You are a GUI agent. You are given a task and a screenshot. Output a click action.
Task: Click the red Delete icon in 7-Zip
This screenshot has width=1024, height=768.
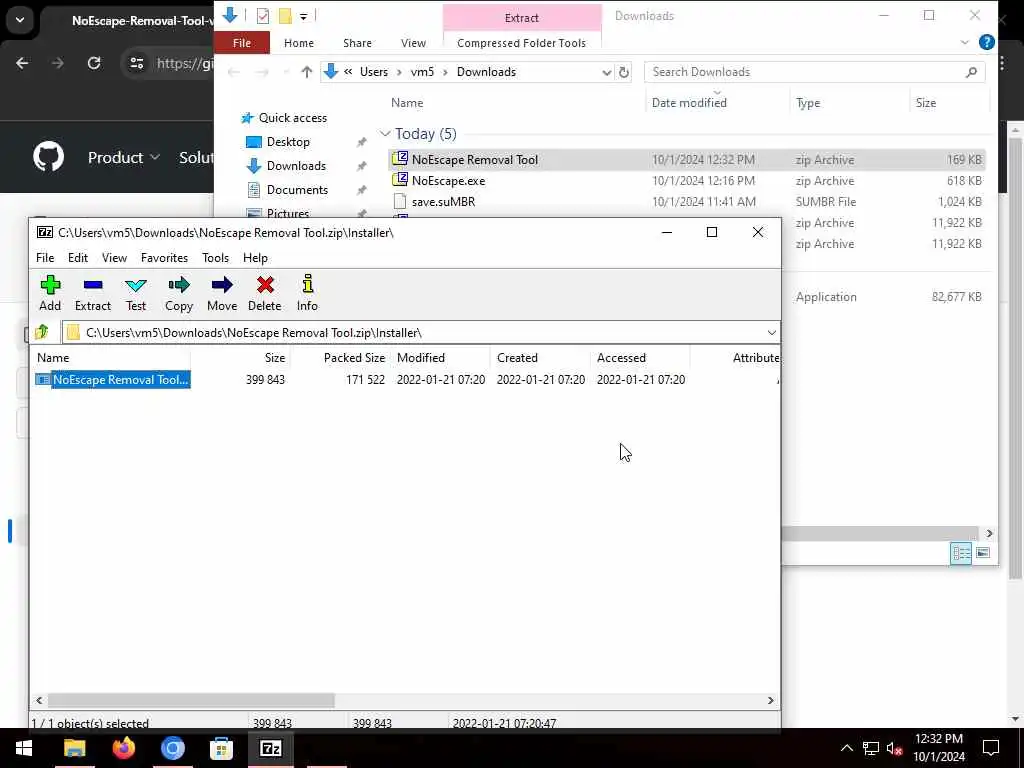point(264,293)
